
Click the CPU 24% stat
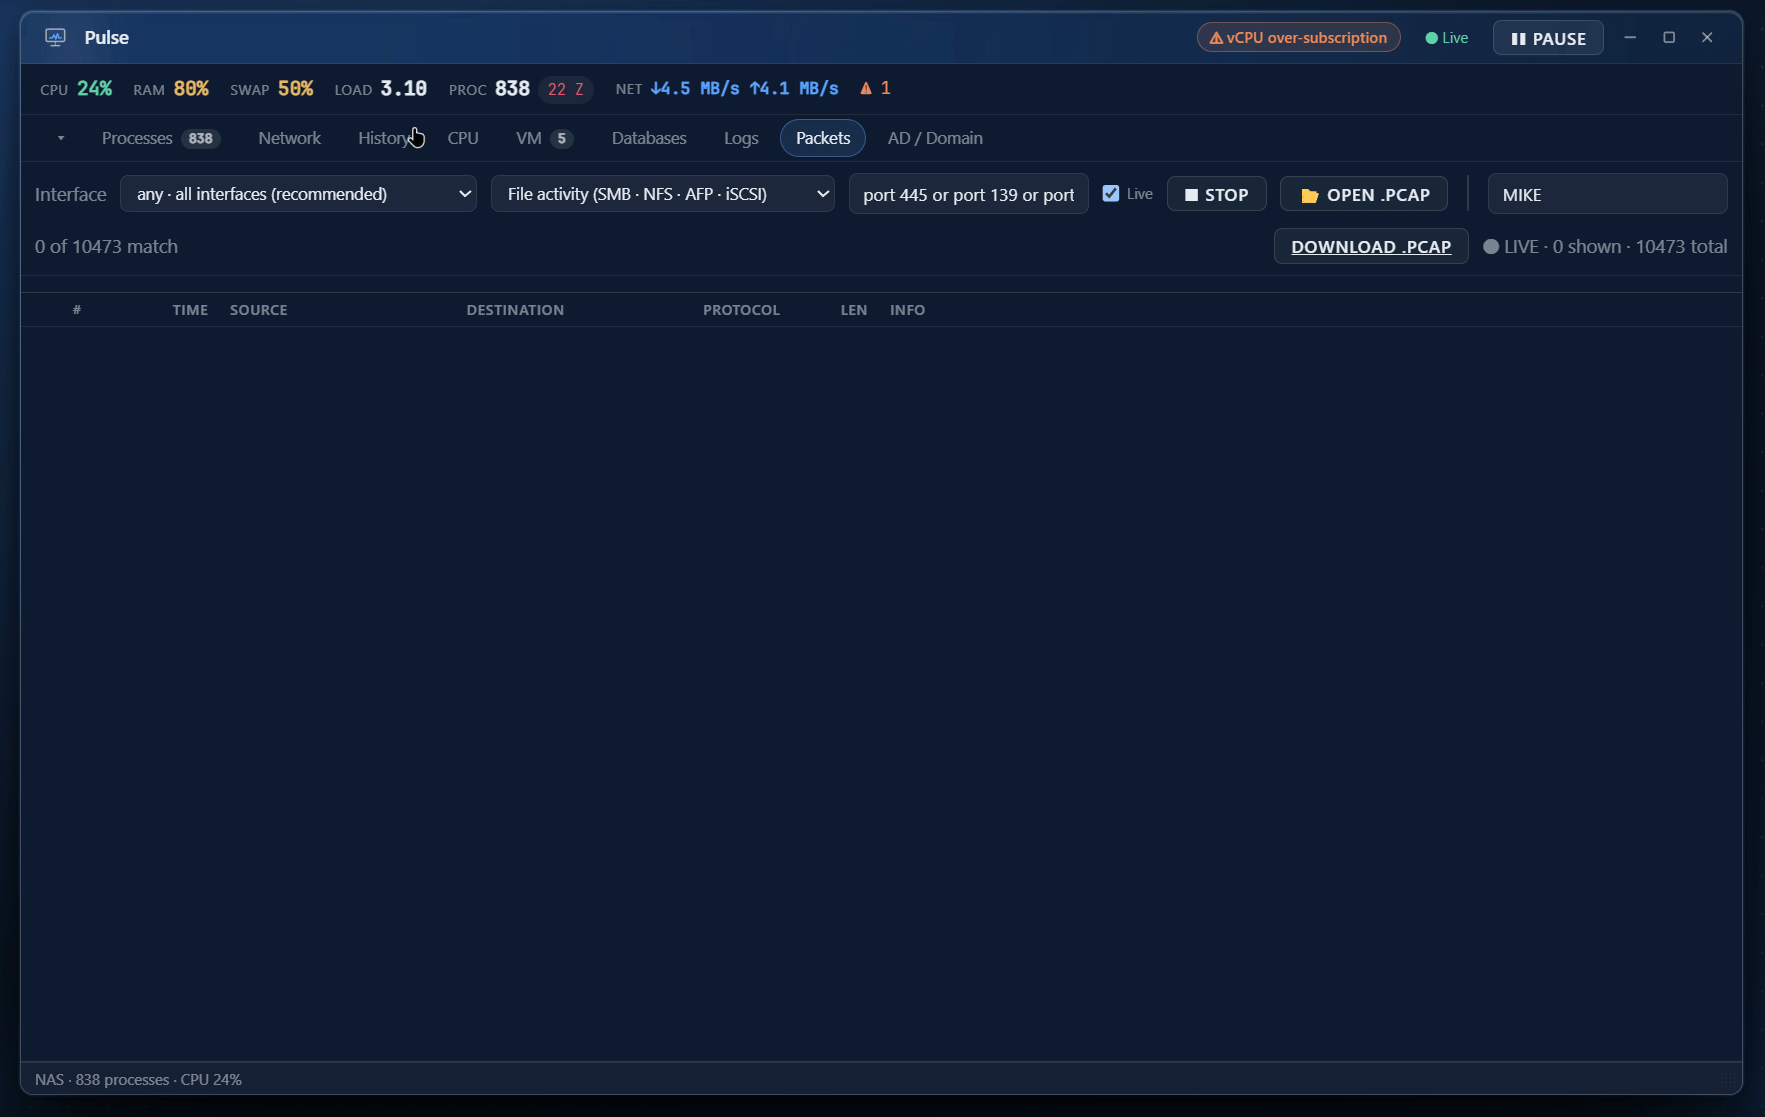[x=76, y=89]
